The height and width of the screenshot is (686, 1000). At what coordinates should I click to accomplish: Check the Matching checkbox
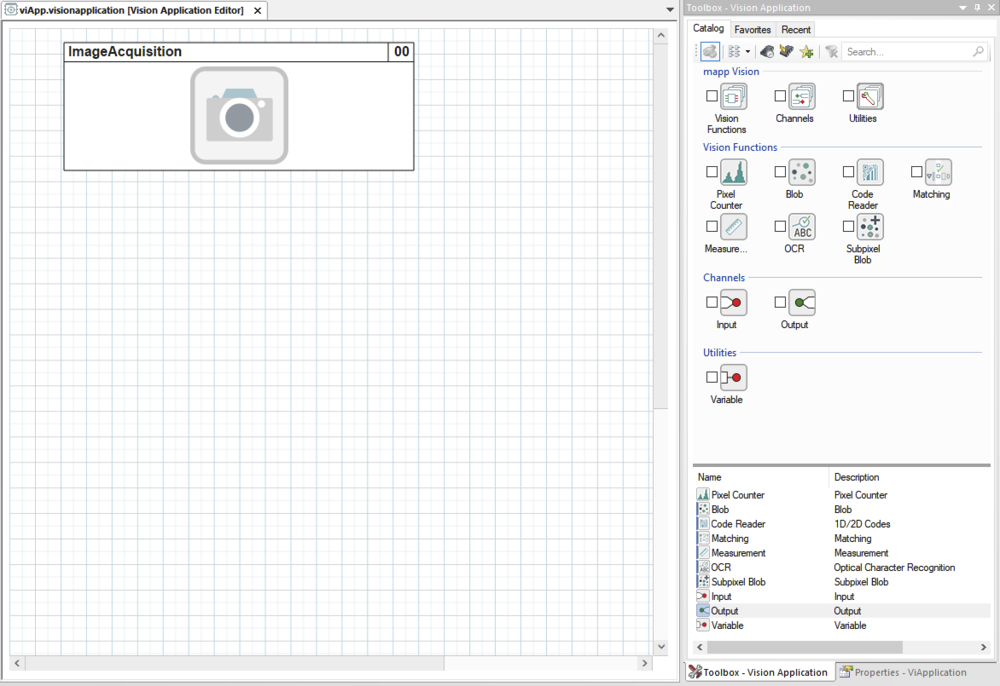click(x=916, y=172)
